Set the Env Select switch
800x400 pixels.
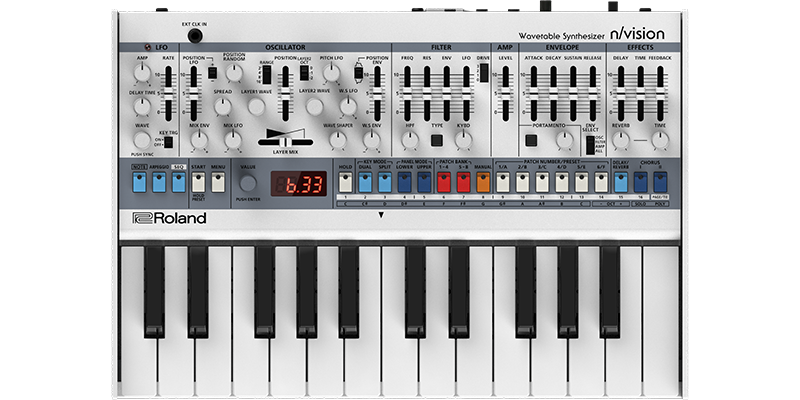pos(590,145)
